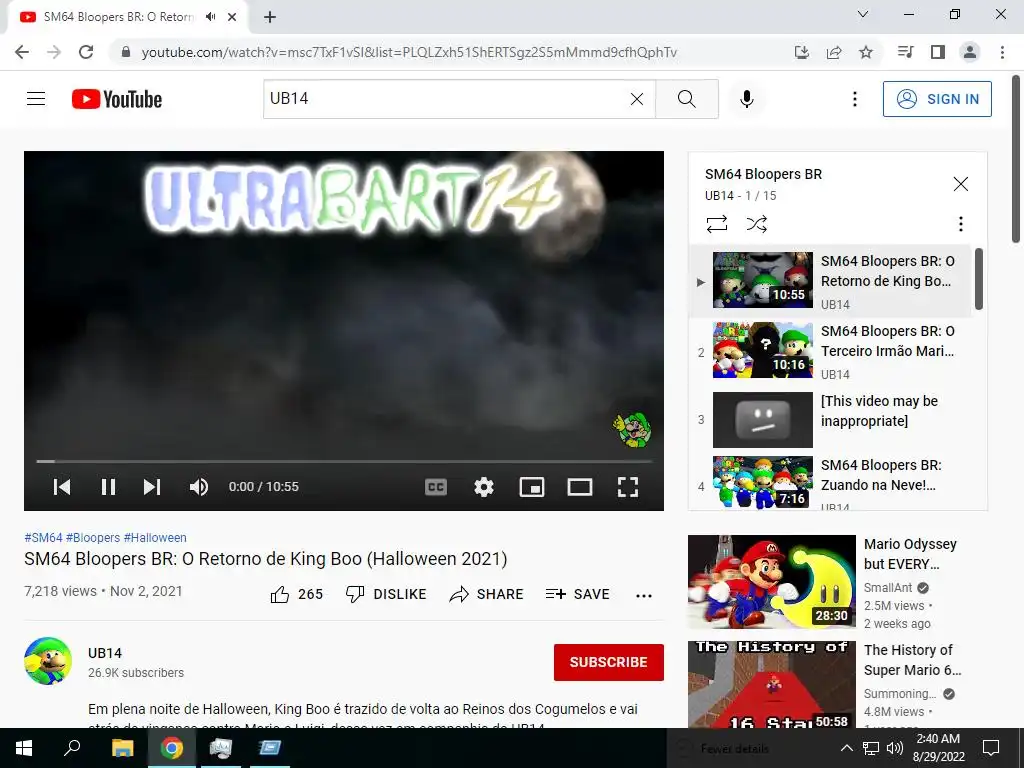Share this page from address bar
The height and width of the screenshot is (768, 1024).
tap(834, 52)
